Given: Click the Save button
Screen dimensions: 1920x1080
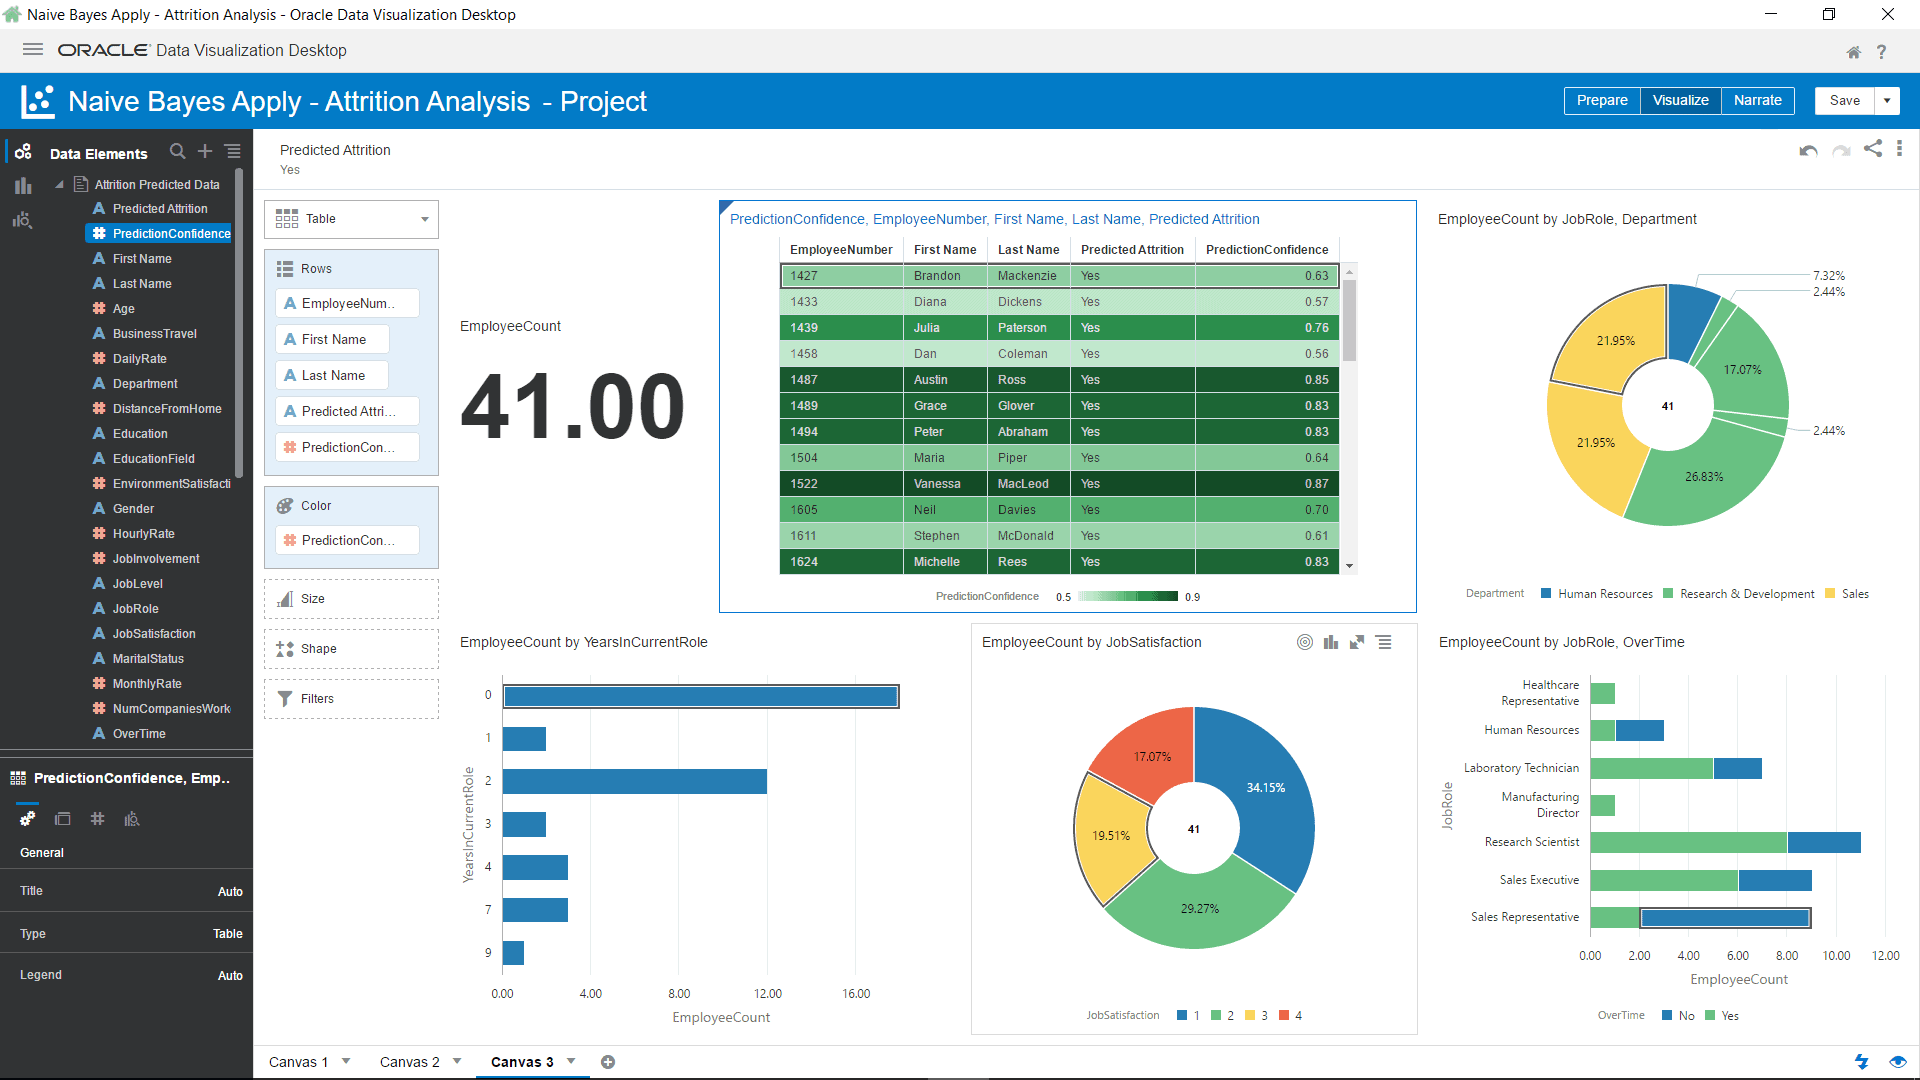Looking at the screenshot, I should click(x=1844, y=100).
